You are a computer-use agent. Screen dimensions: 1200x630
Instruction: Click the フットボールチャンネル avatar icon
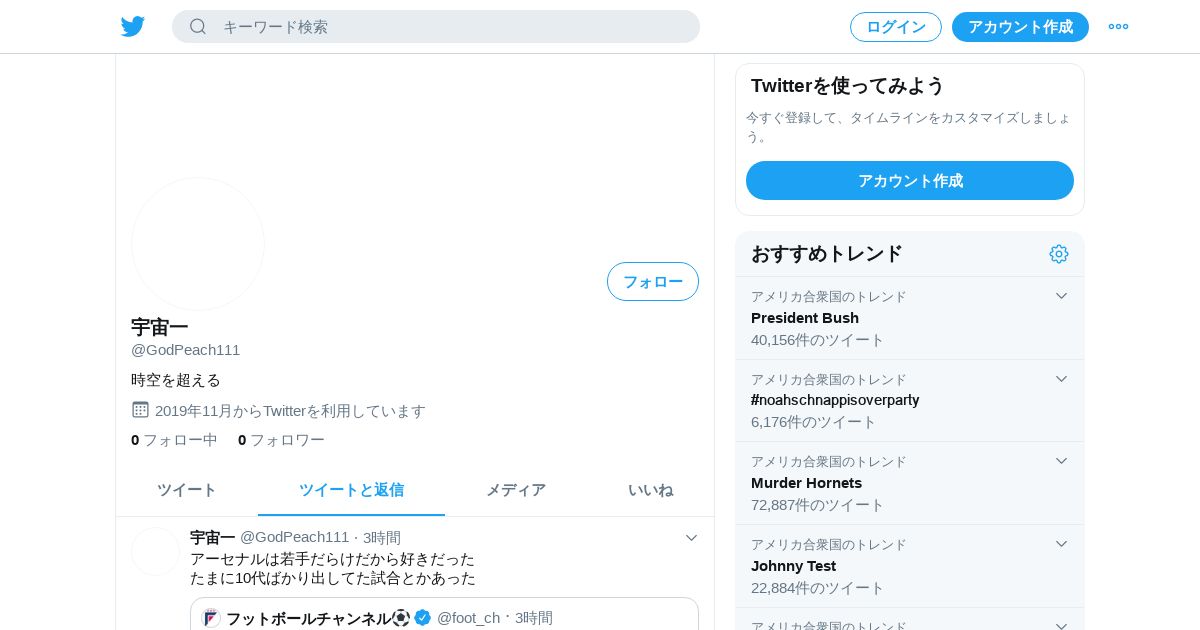[x=211, y=618]
